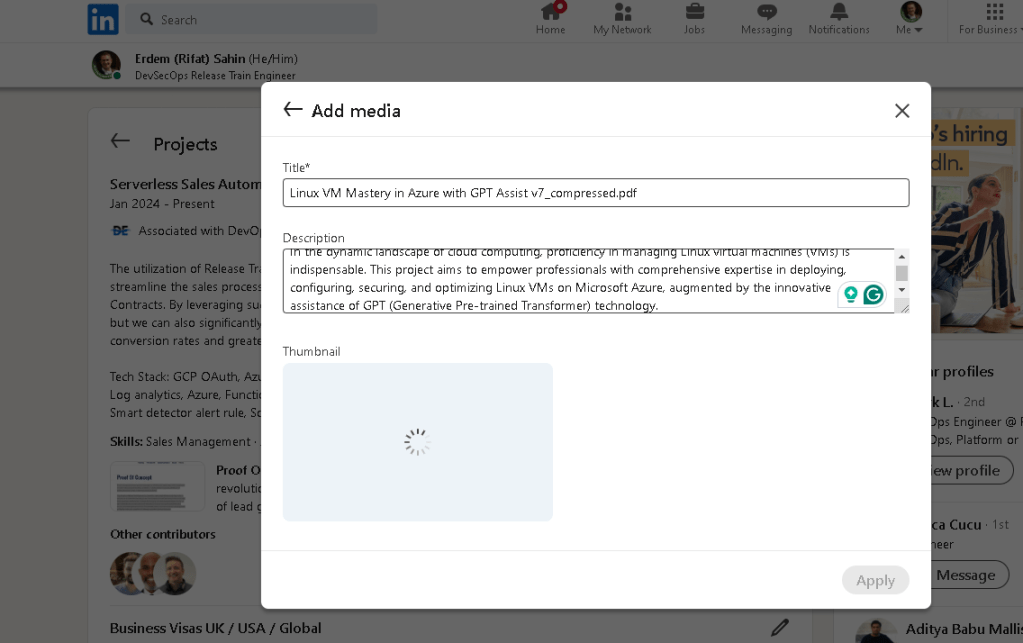Click the search magnifier icon

point(146,20)
